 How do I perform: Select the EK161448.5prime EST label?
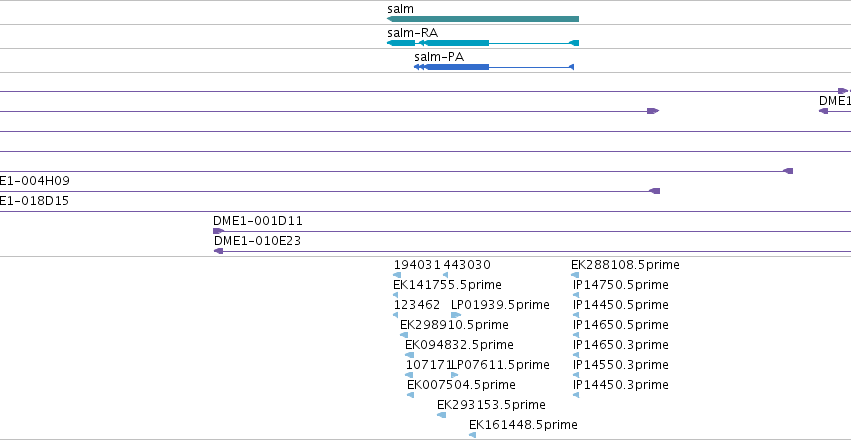(523, 424)
